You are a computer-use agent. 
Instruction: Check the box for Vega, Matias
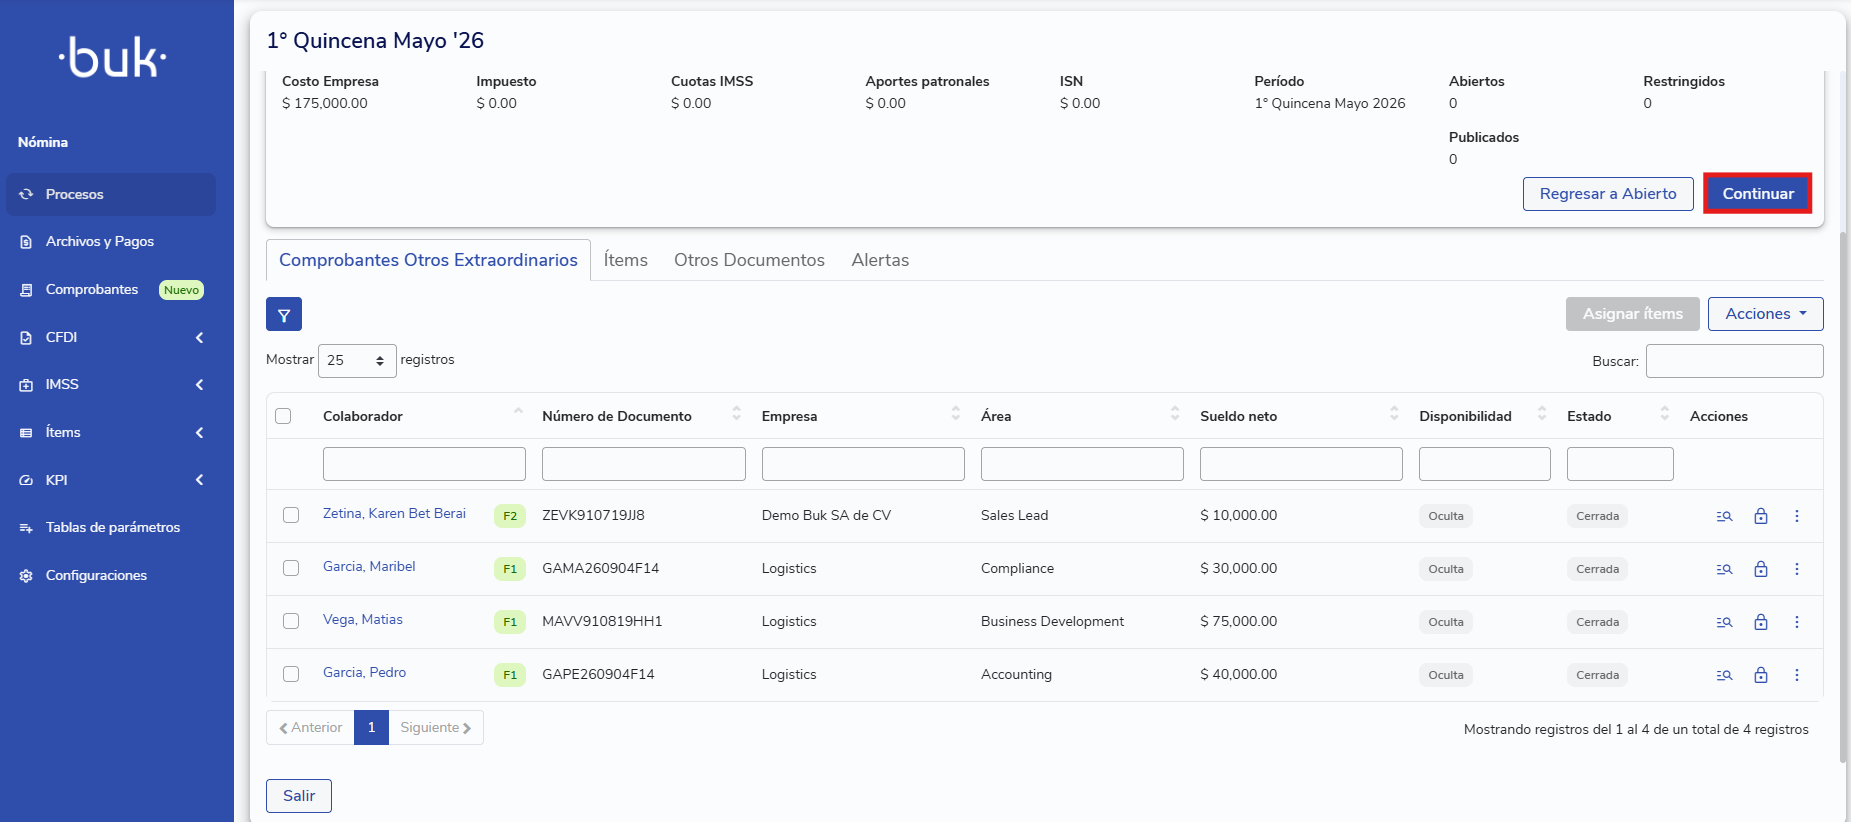pos(291,621)
